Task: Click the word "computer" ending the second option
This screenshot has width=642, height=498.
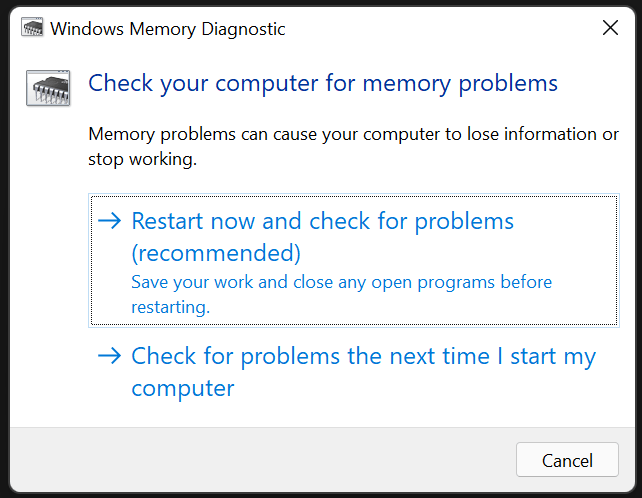Action: point(183,388)
